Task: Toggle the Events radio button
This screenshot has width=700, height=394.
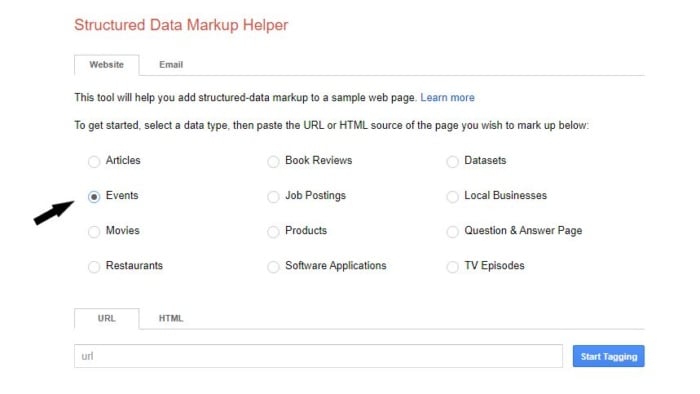Action: point(94,196)
